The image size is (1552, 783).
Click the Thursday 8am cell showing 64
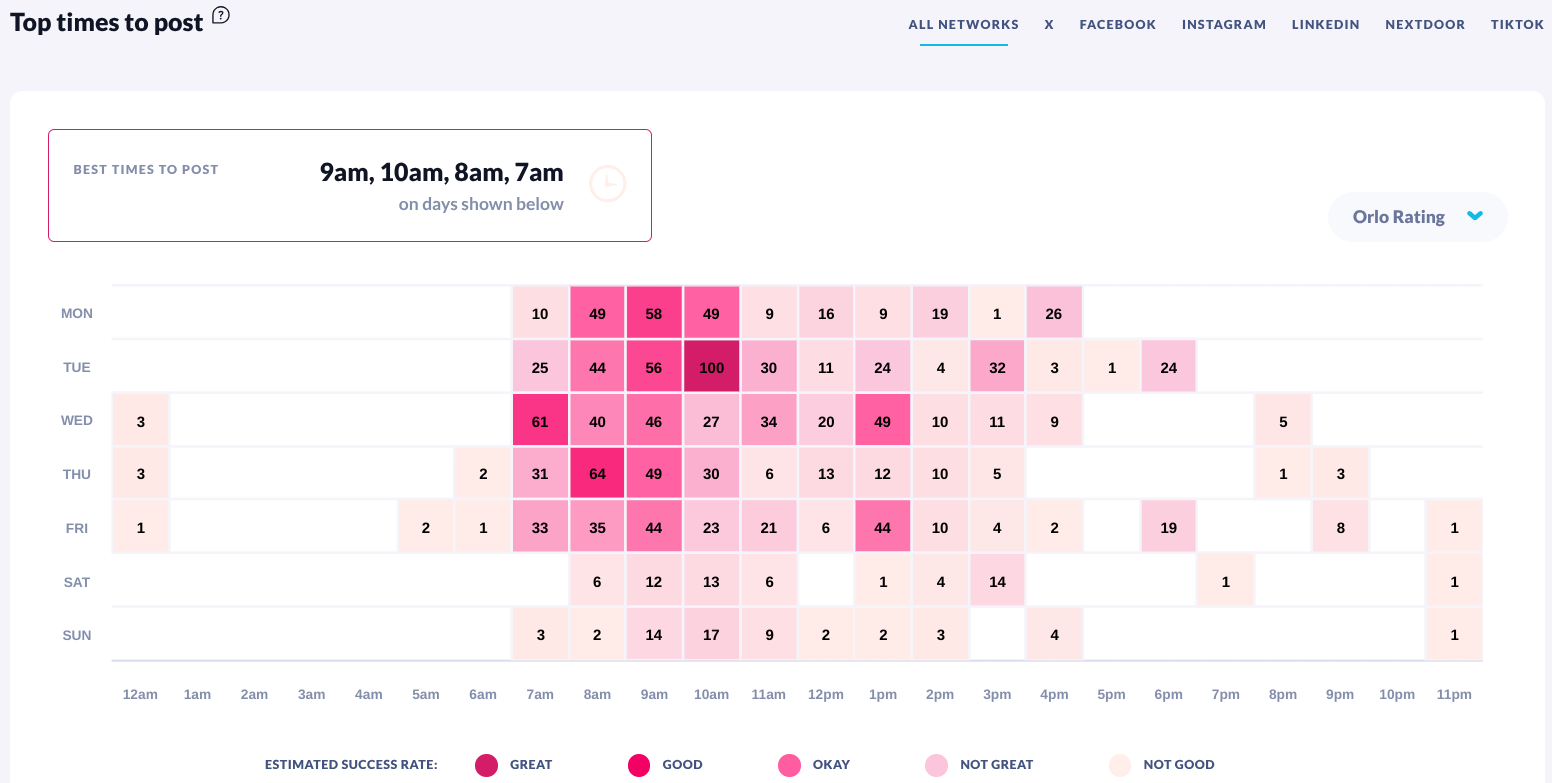[597, 474]
